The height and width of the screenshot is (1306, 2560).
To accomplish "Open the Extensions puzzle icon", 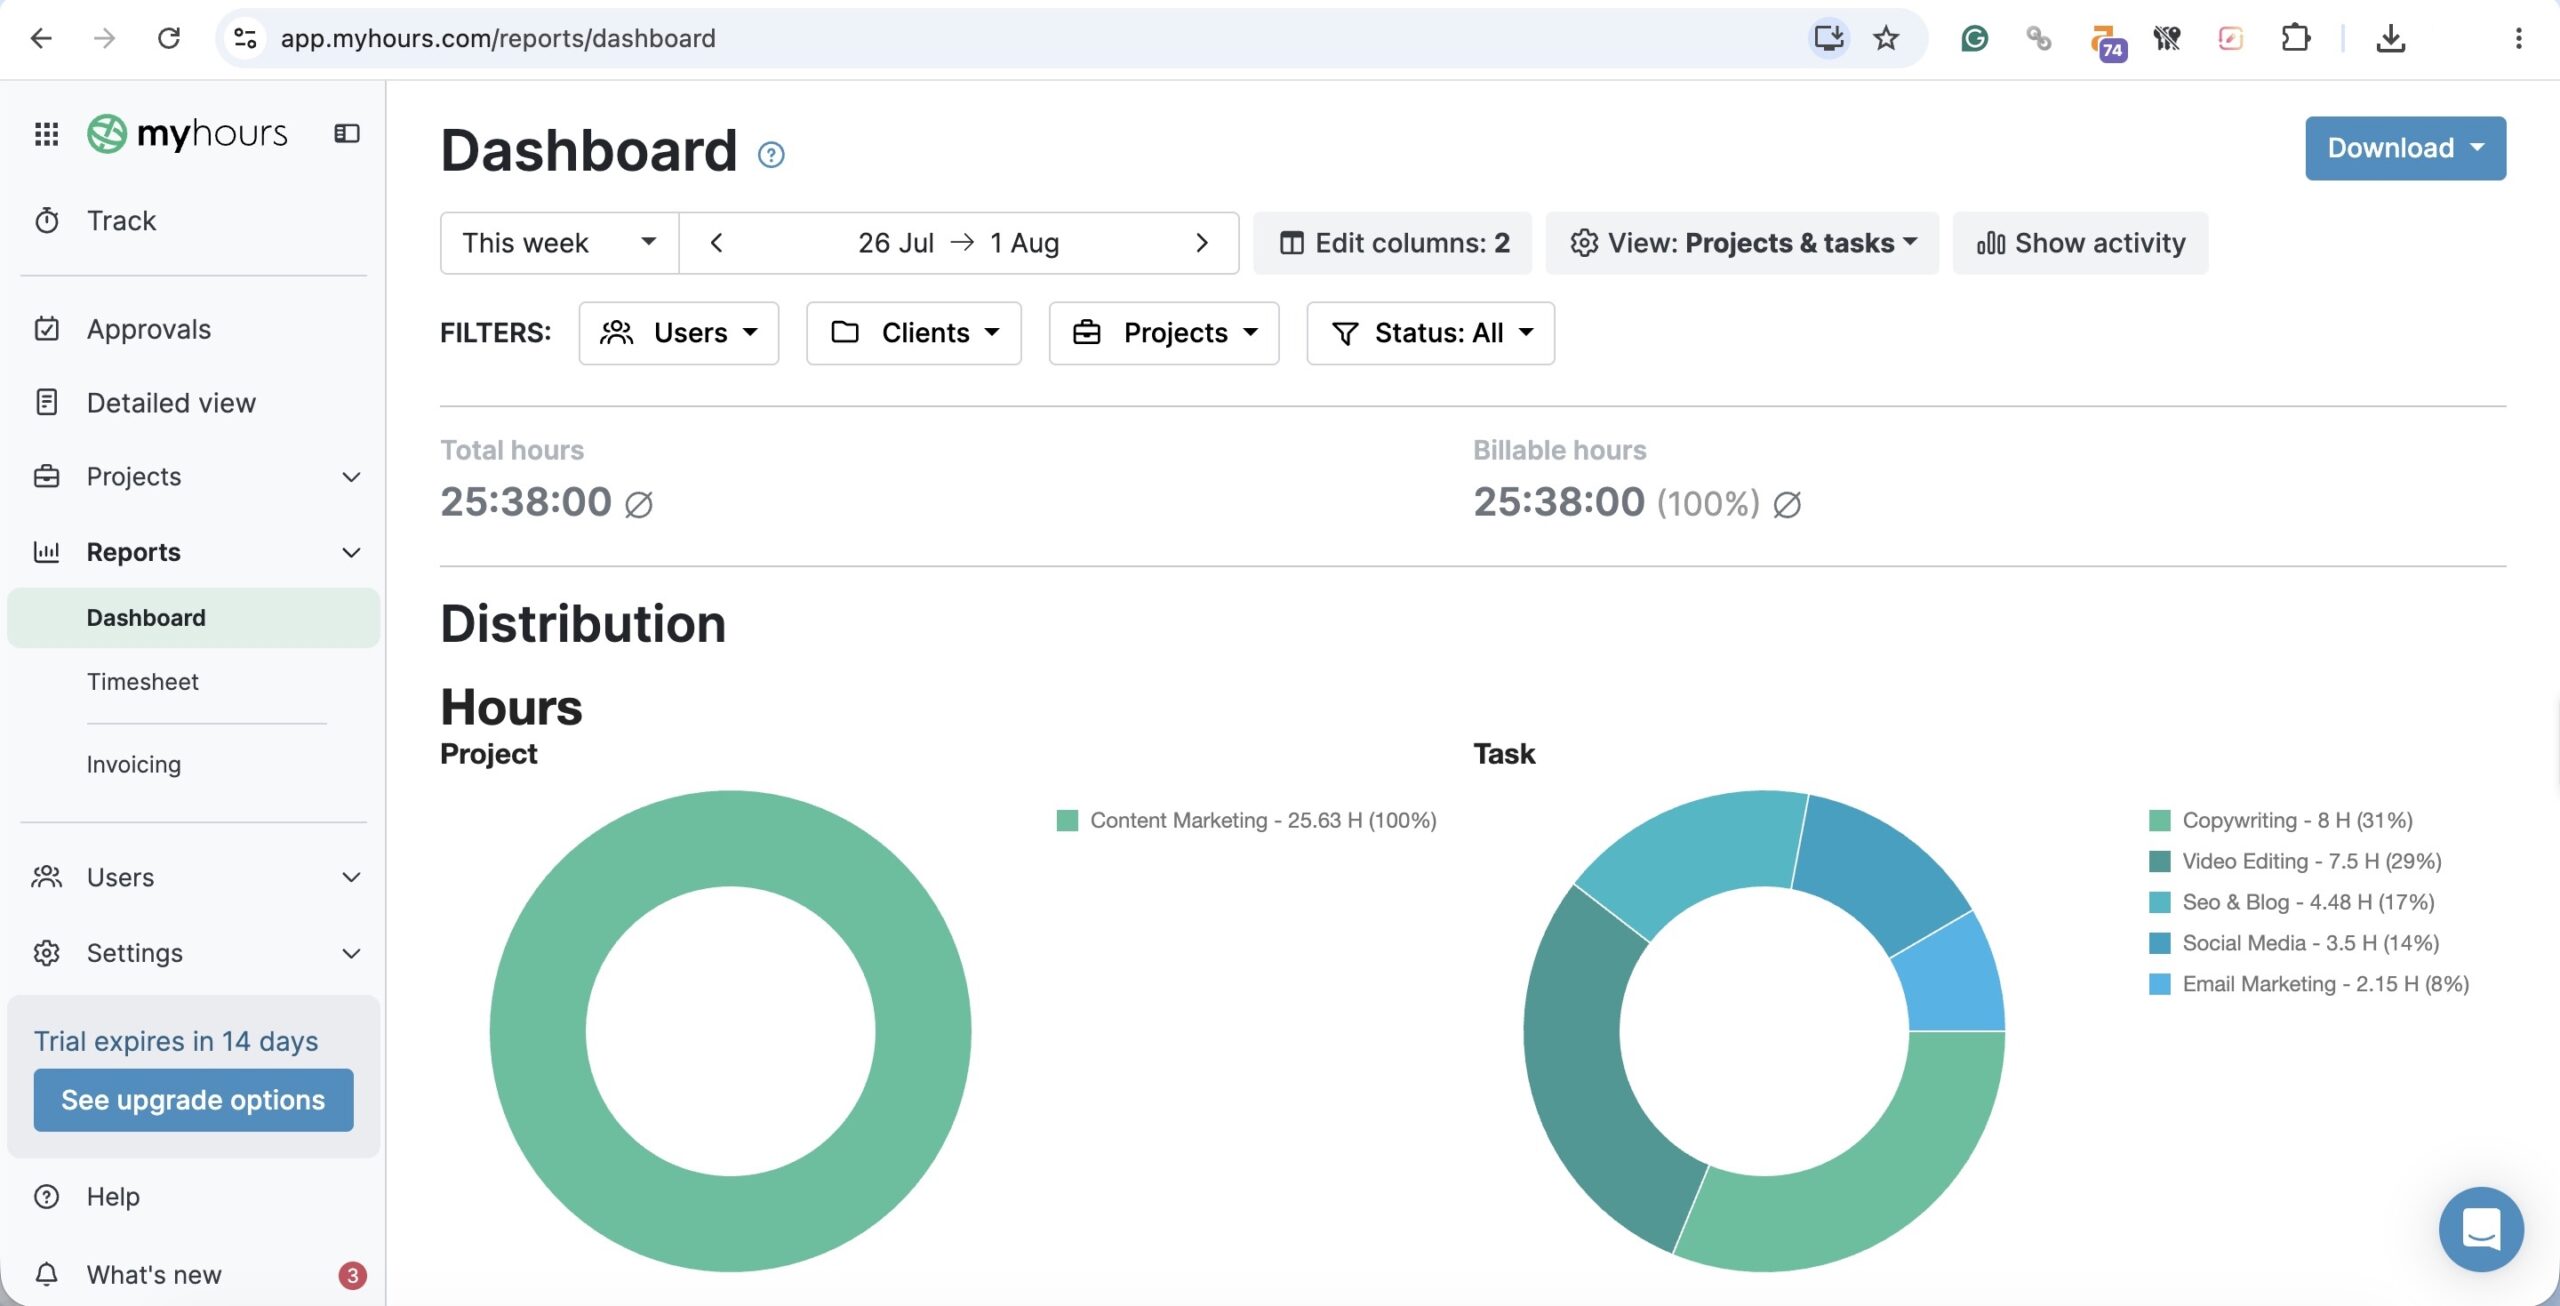I will (x=2295, y=38).
